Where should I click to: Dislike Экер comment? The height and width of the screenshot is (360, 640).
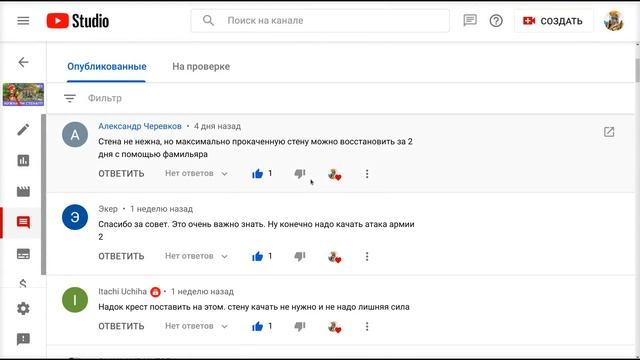300,256
